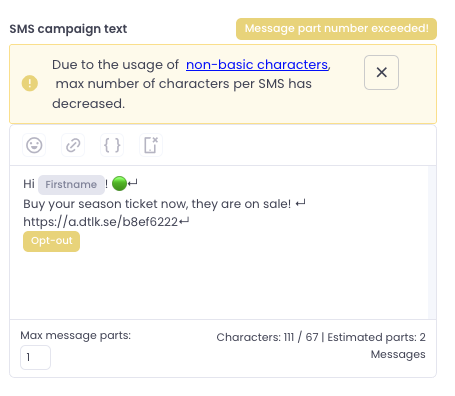Open the emoji picker icon
Screen dimensions: 455x396
click(x=34, y=145)
